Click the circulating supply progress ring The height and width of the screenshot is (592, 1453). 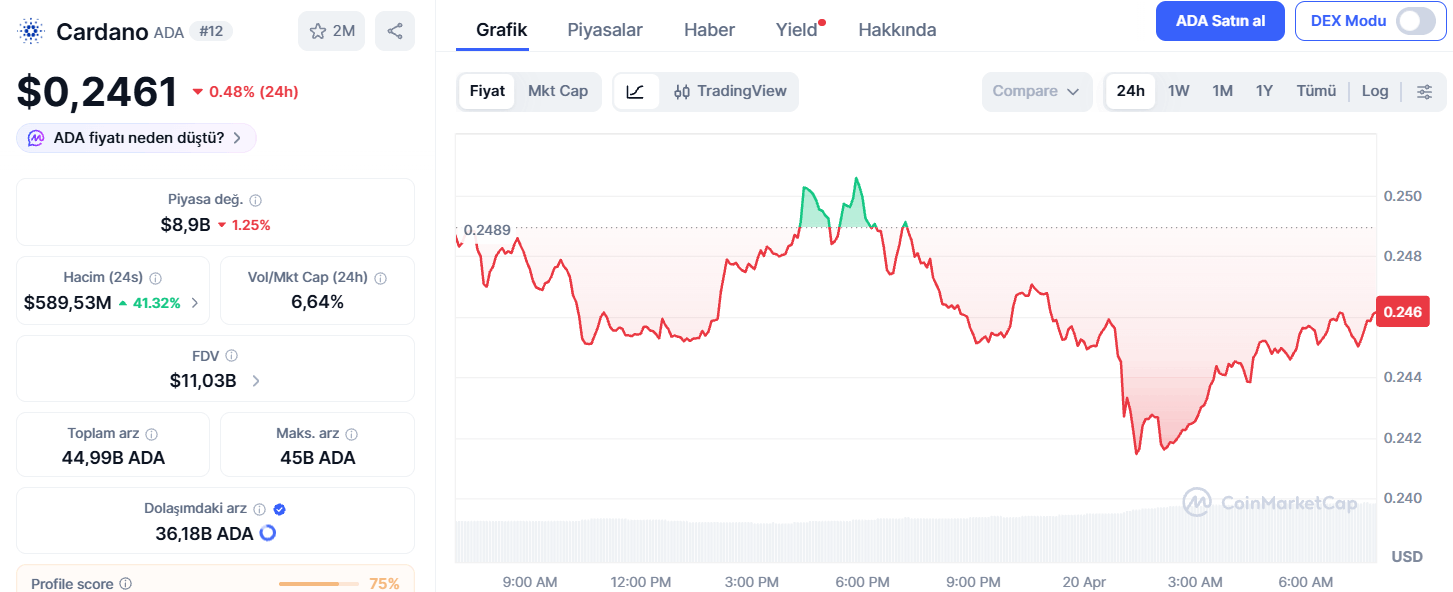click(x=267, y=533)
